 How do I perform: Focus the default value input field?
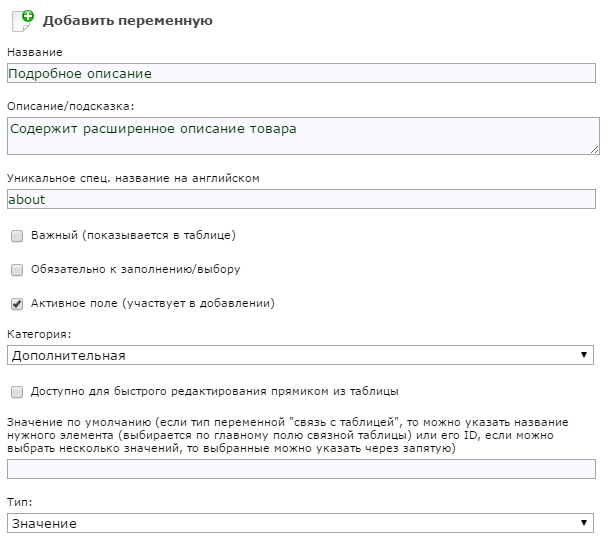point(301,469)
